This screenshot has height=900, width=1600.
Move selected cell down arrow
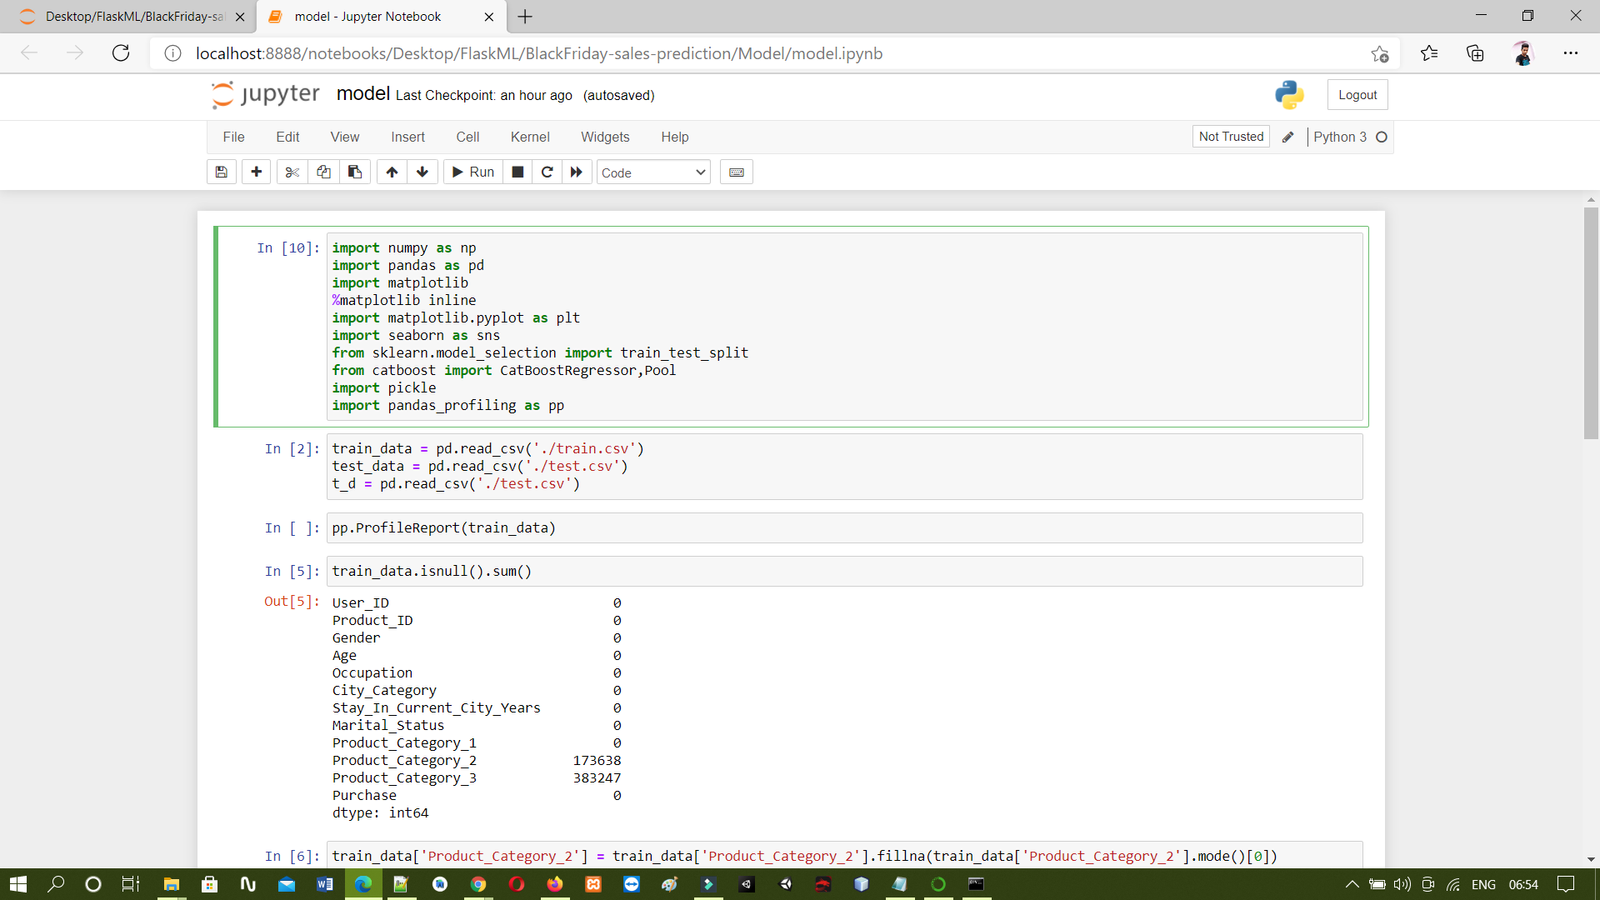tap(422, 172)
